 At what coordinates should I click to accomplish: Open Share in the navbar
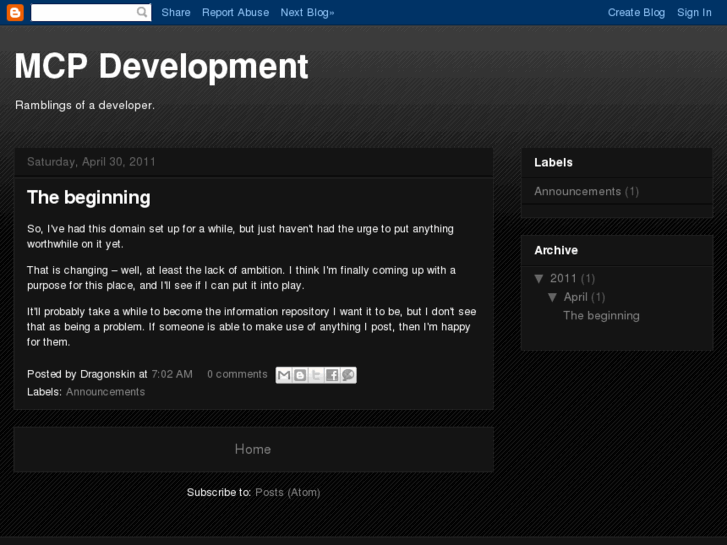[176, 12]
